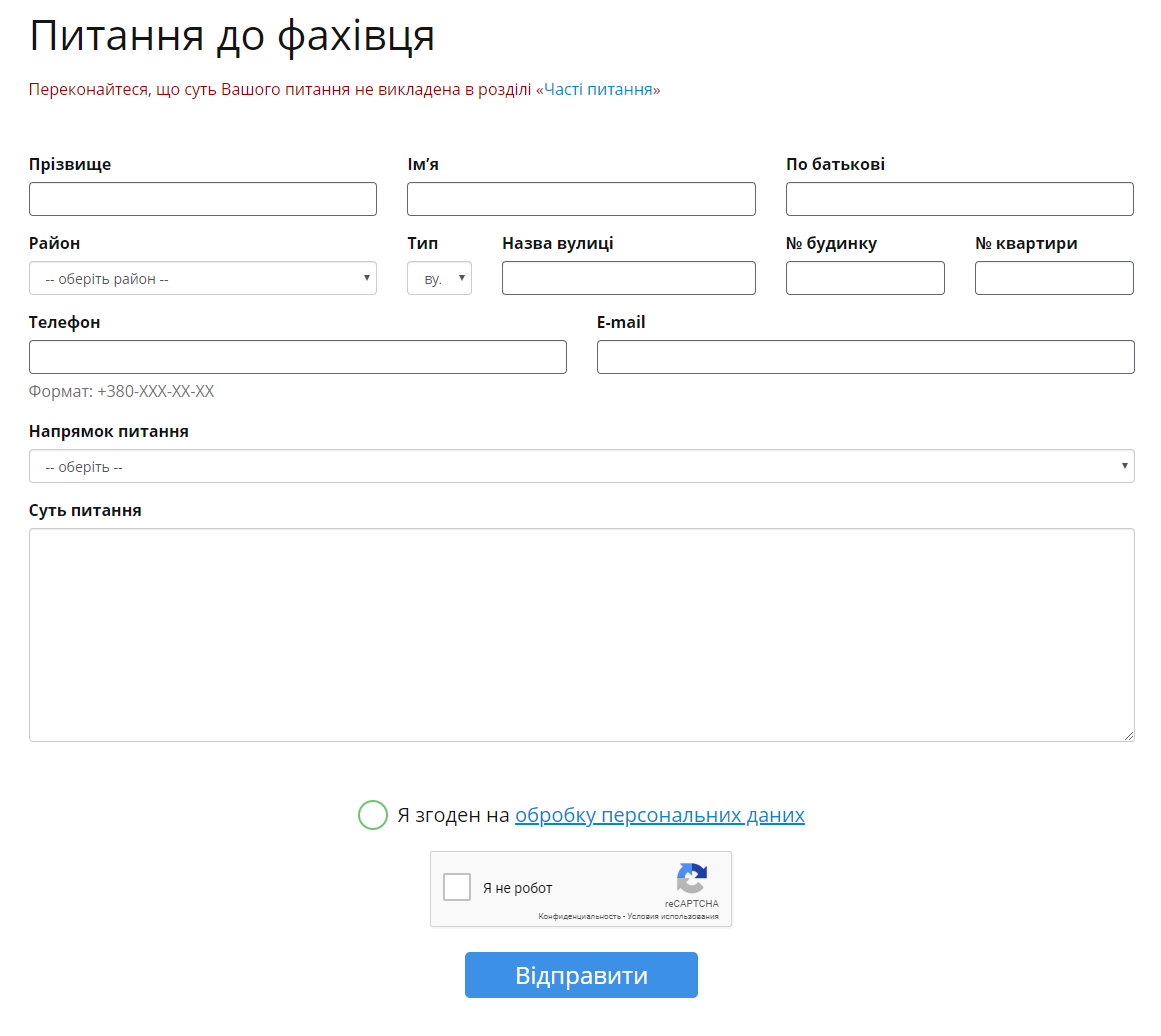
Task: Open «обробку персональних даних» link
Action: 660,815
